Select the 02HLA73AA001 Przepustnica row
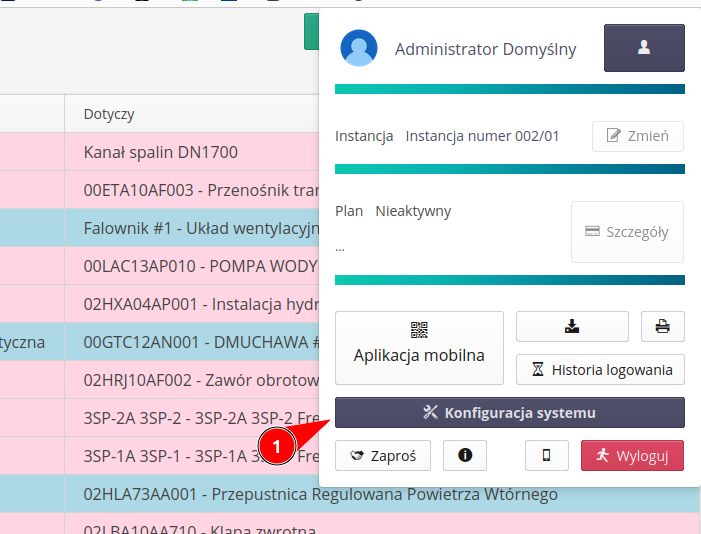Viewport: 701px width, 534px height. click(x=320, y=494)
